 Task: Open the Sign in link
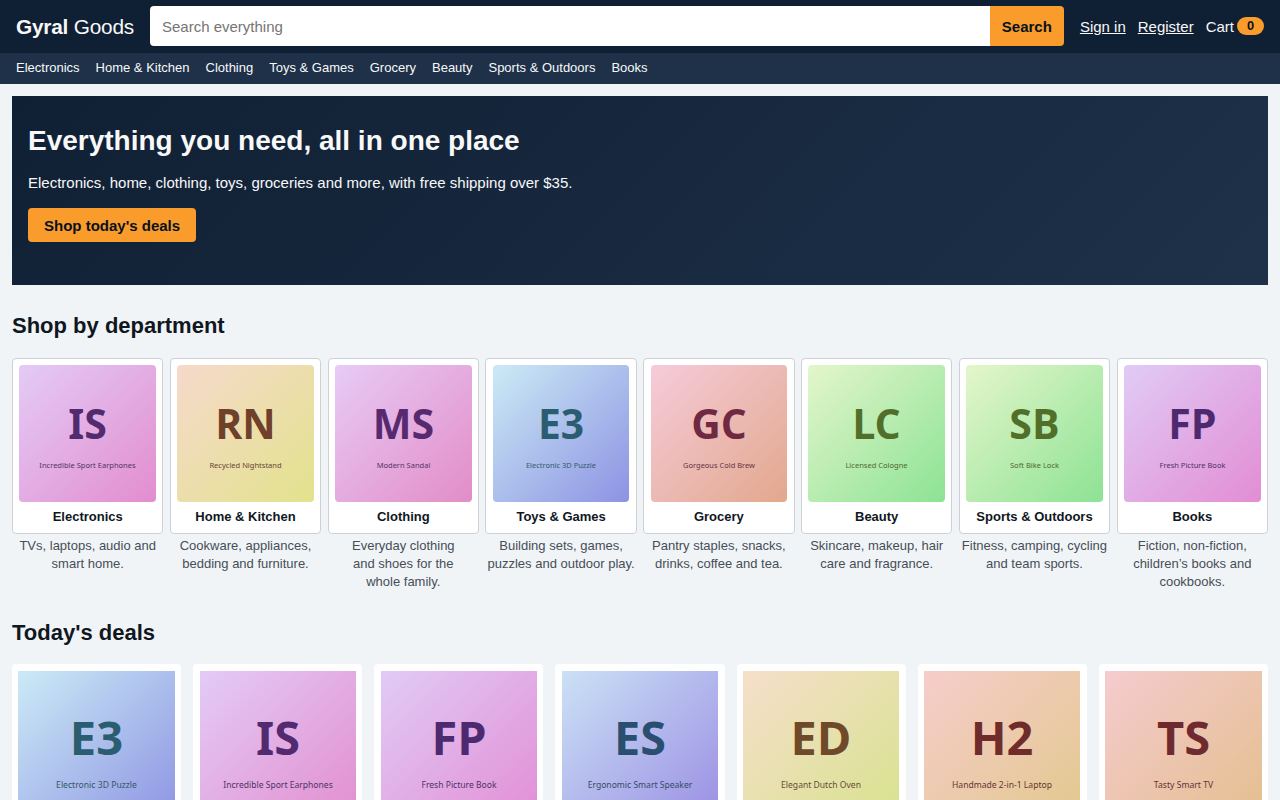tap(1102, 27)
